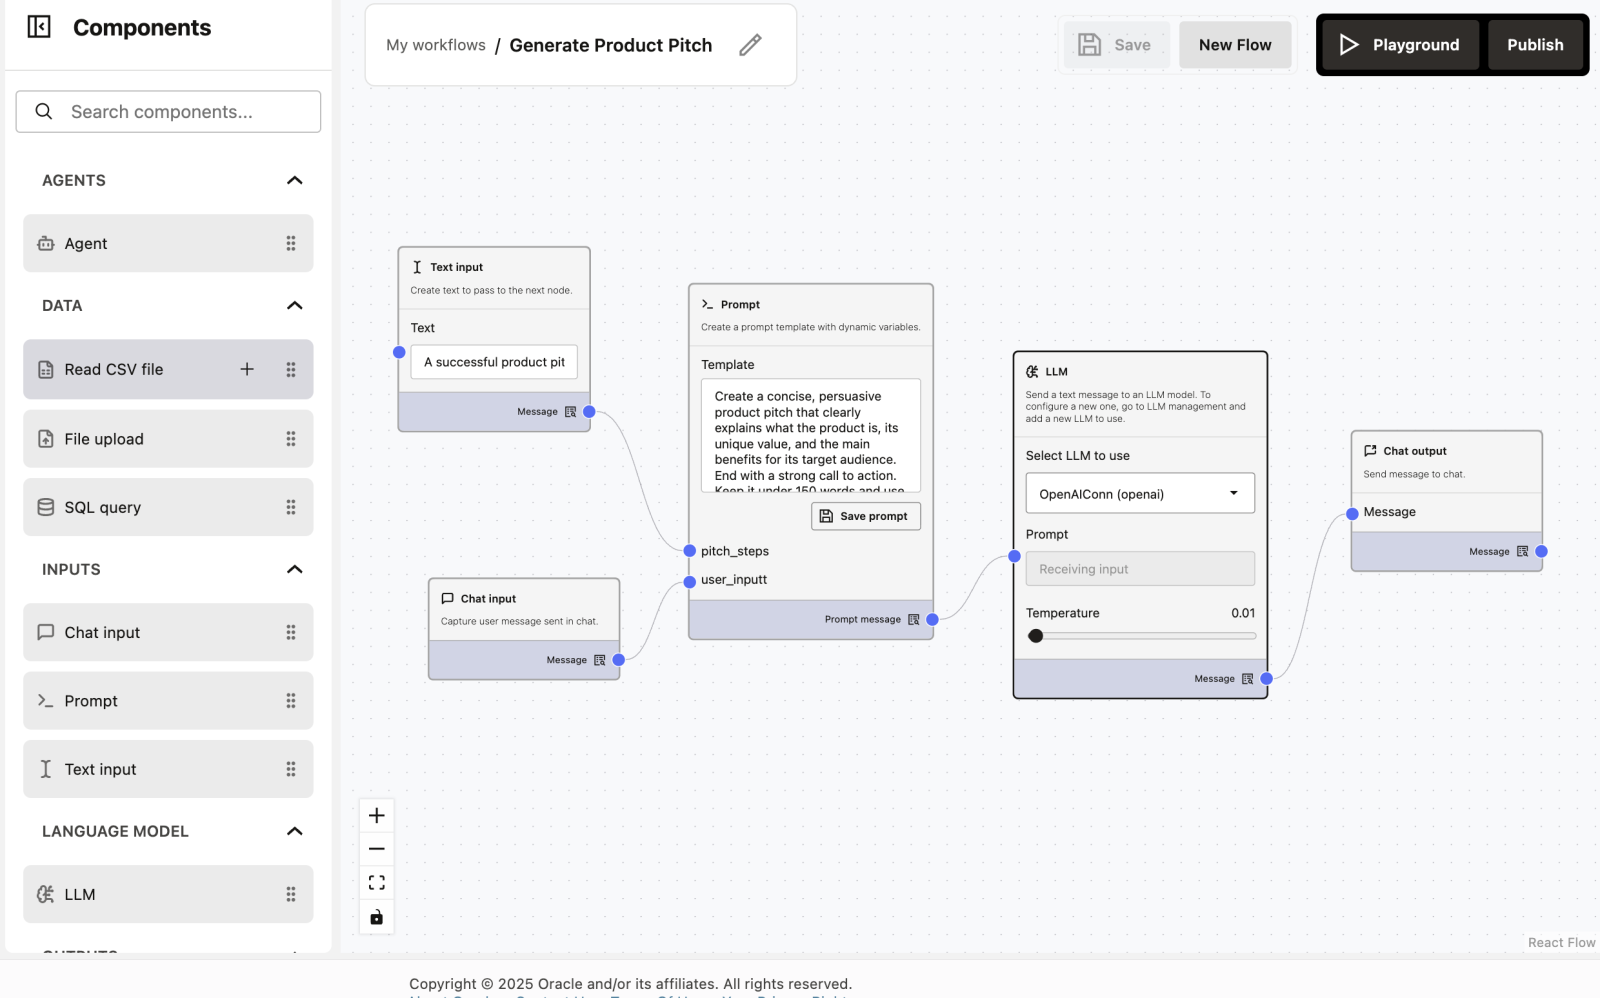Zoom in with the plus canvas control
Viewport: 1600px width, 998px height.
point(376,814)
